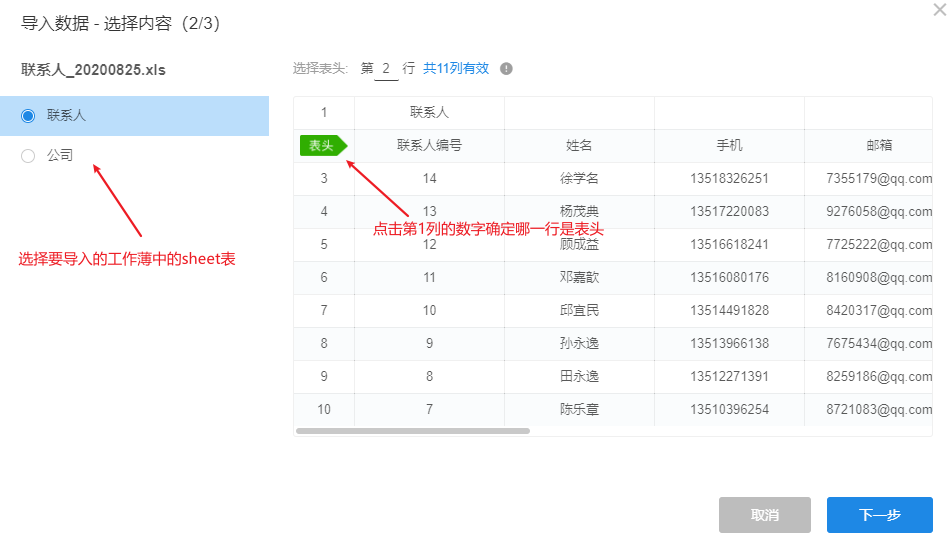This screenshot has width=950, height=544.
Task: Click the cell with name 徐学名
Action: [x=579, y=179]
